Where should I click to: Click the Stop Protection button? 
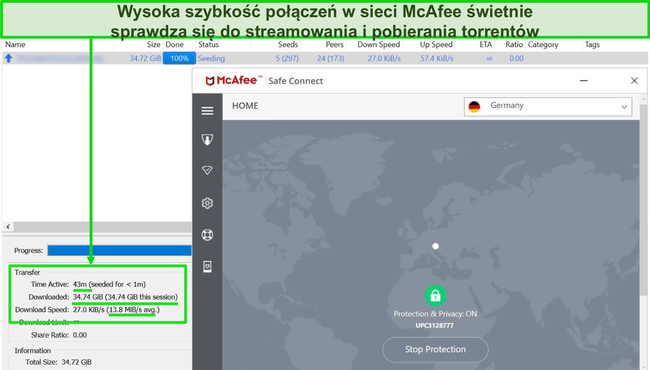tap(435, 349)
